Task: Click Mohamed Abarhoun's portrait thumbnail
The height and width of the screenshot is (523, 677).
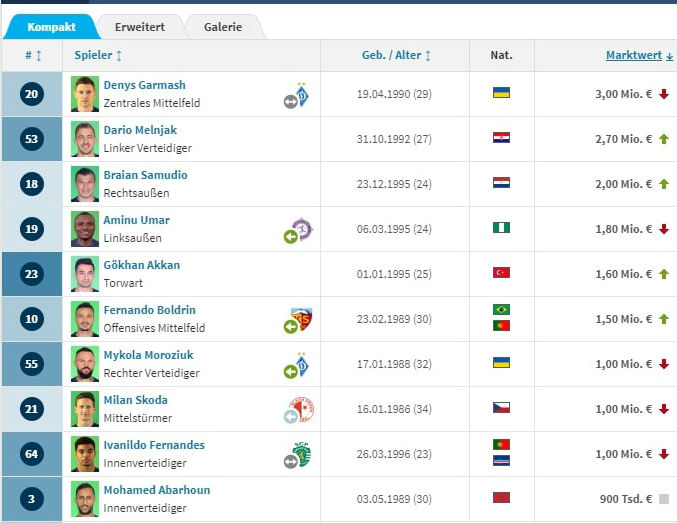Action: [85, 499]
